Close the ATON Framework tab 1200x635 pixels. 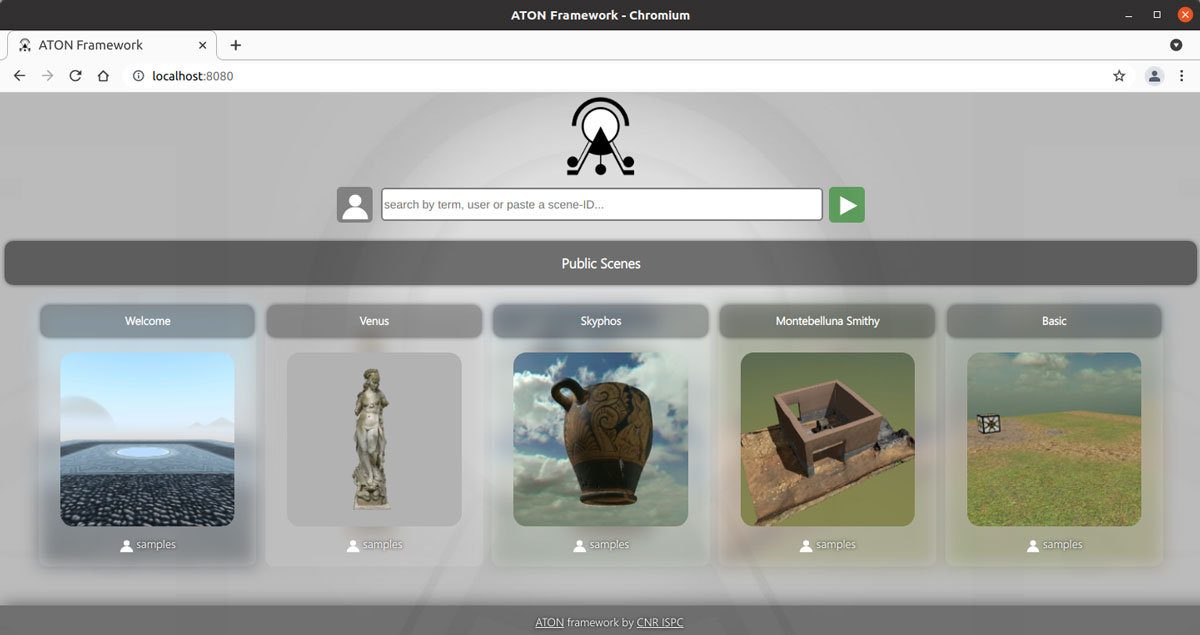click(x=202, y=45)
